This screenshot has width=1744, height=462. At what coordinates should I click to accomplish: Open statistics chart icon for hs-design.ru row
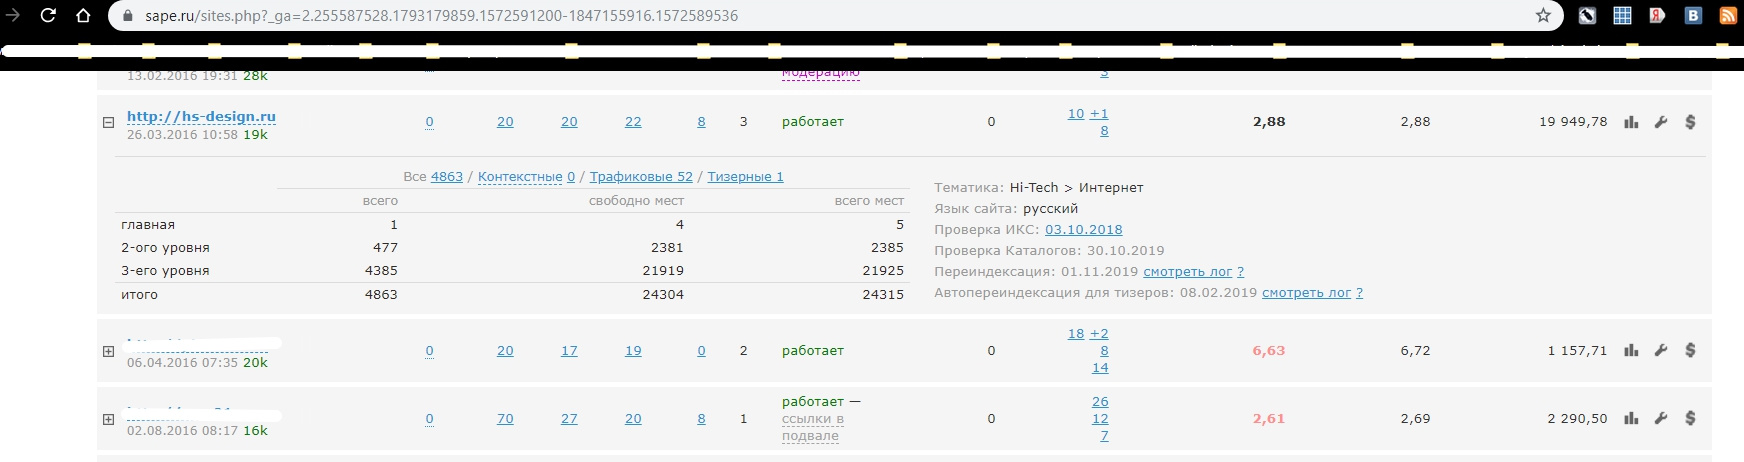pos(1631,122)
